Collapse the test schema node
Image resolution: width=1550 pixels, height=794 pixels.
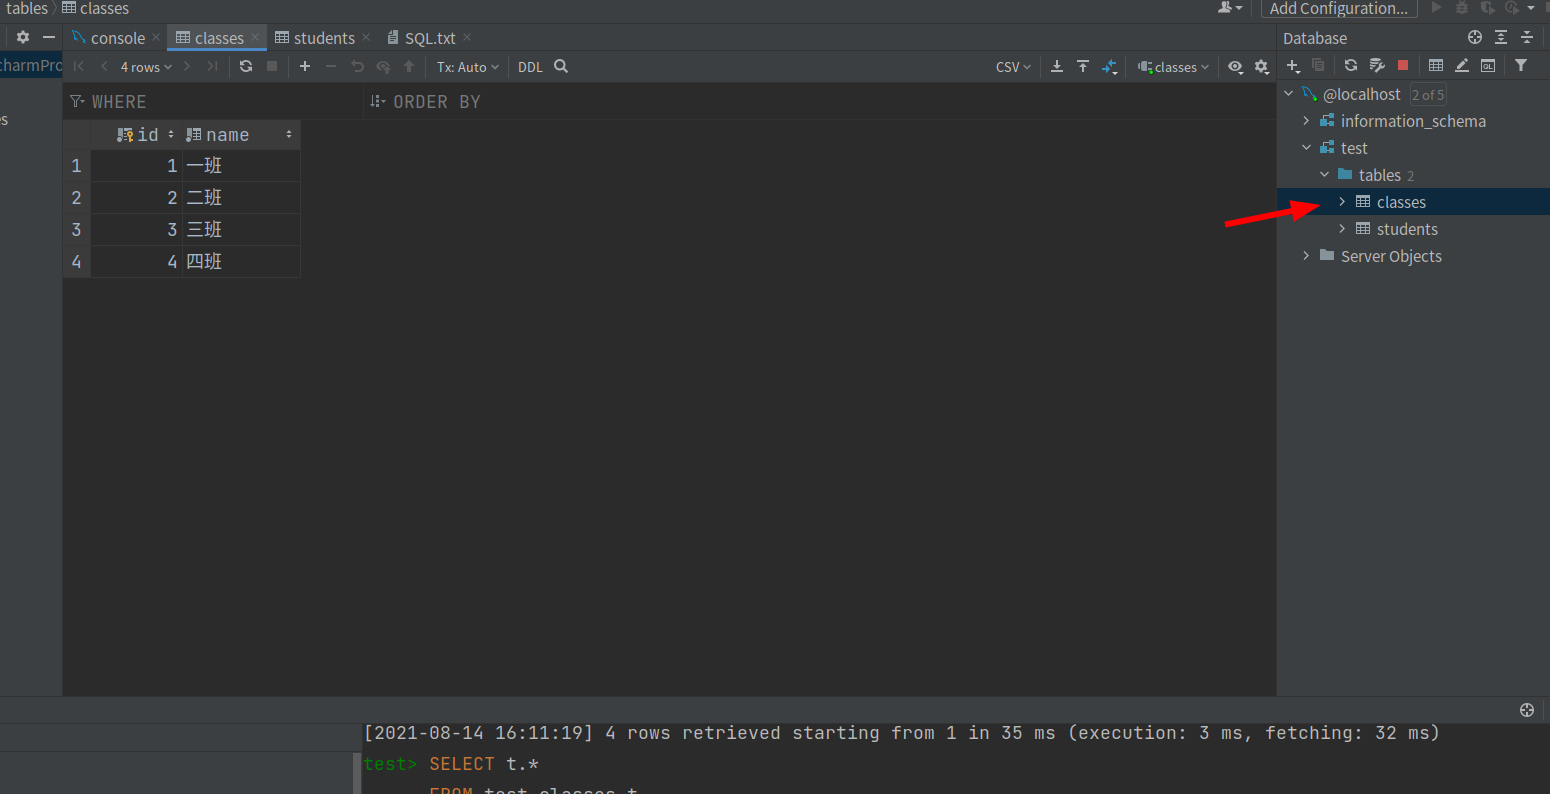1306,148
